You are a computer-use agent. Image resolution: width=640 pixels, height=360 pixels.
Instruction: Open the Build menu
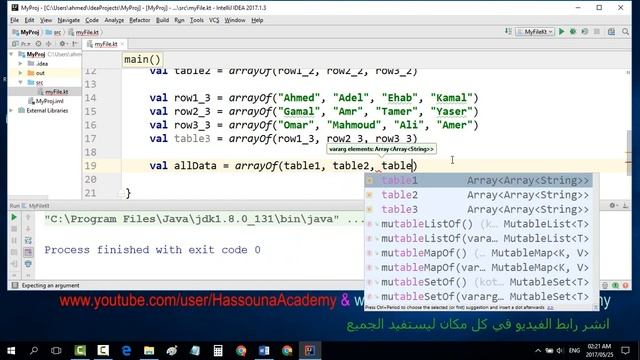point(162,20)
